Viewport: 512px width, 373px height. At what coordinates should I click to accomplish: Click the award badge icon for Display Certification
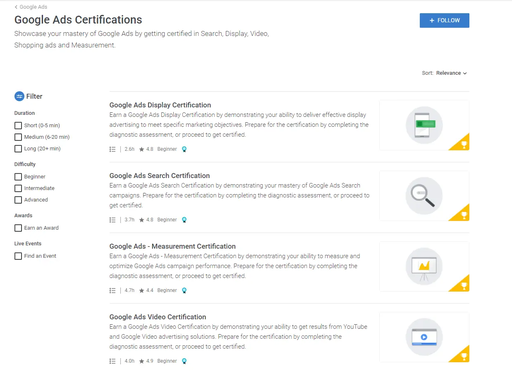(184, 149)
